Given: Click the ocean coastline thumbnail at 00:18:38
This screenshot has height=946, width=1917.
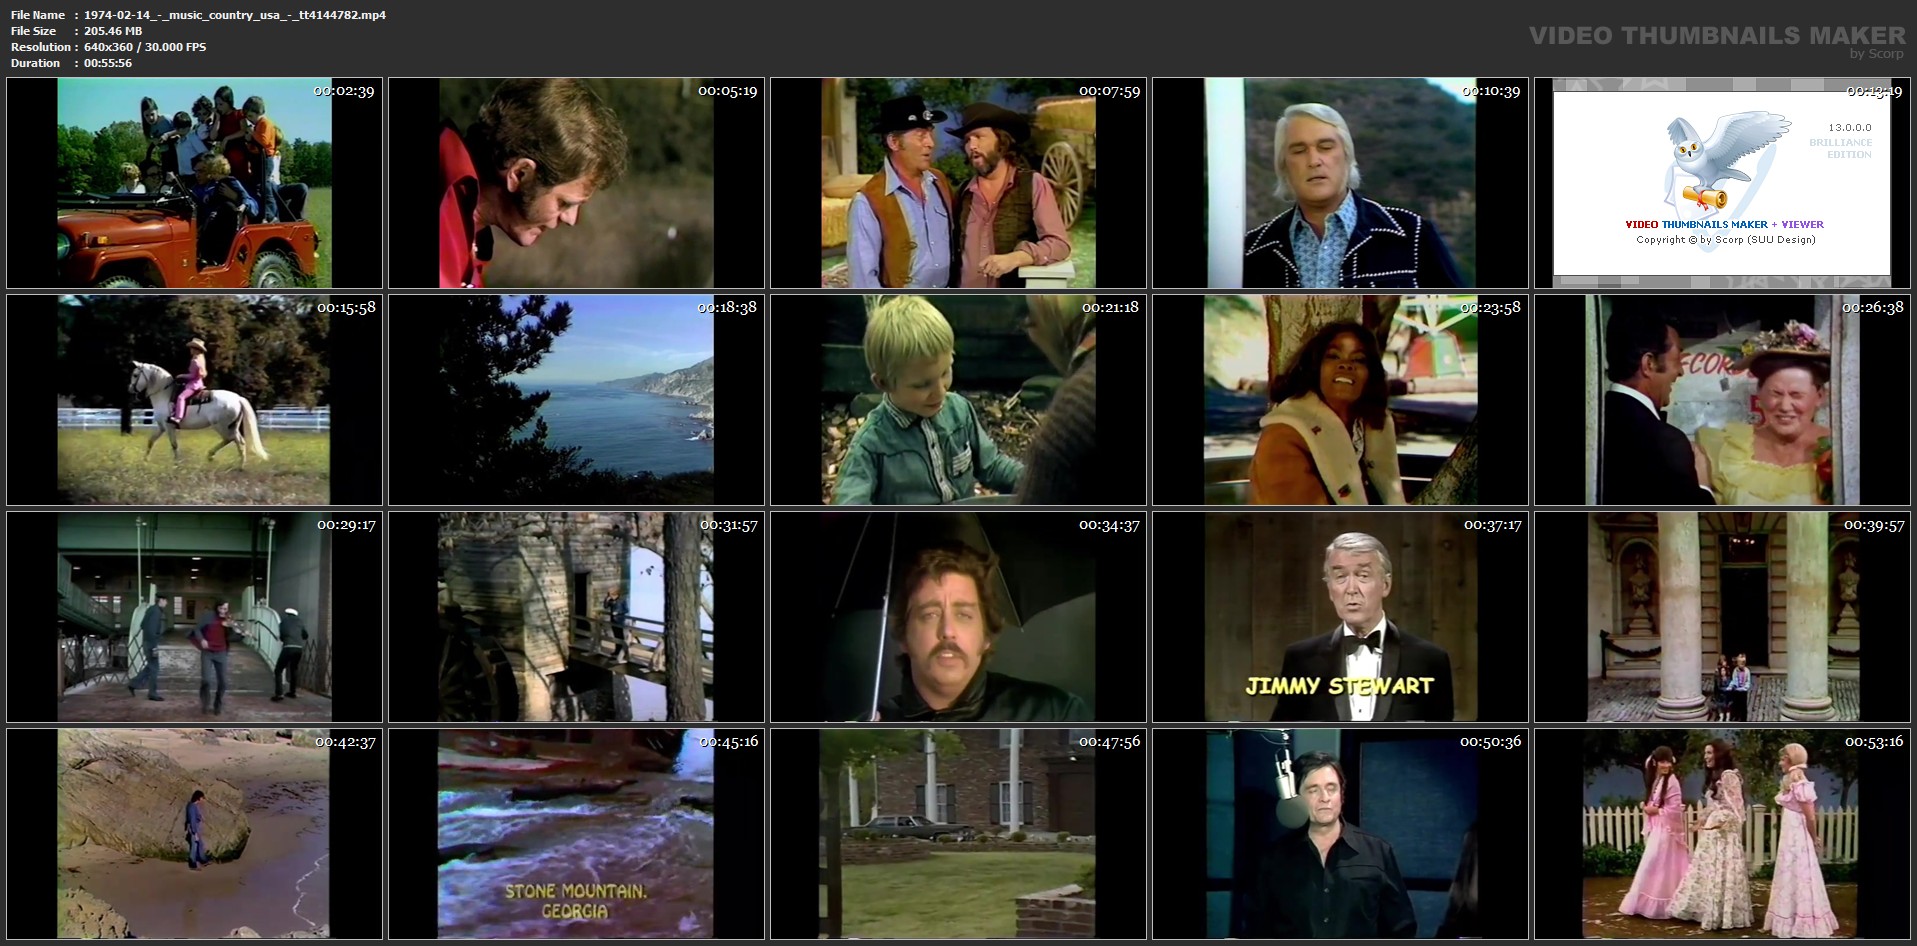Looking at the screenshot, I should (576, 400).
